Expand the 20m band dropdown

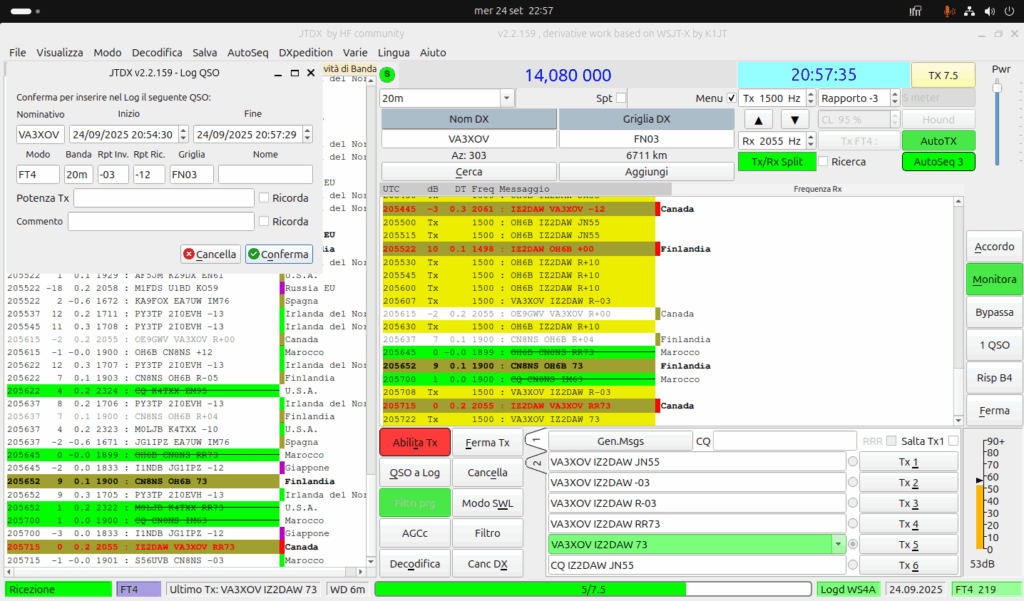tap(507, 98)
